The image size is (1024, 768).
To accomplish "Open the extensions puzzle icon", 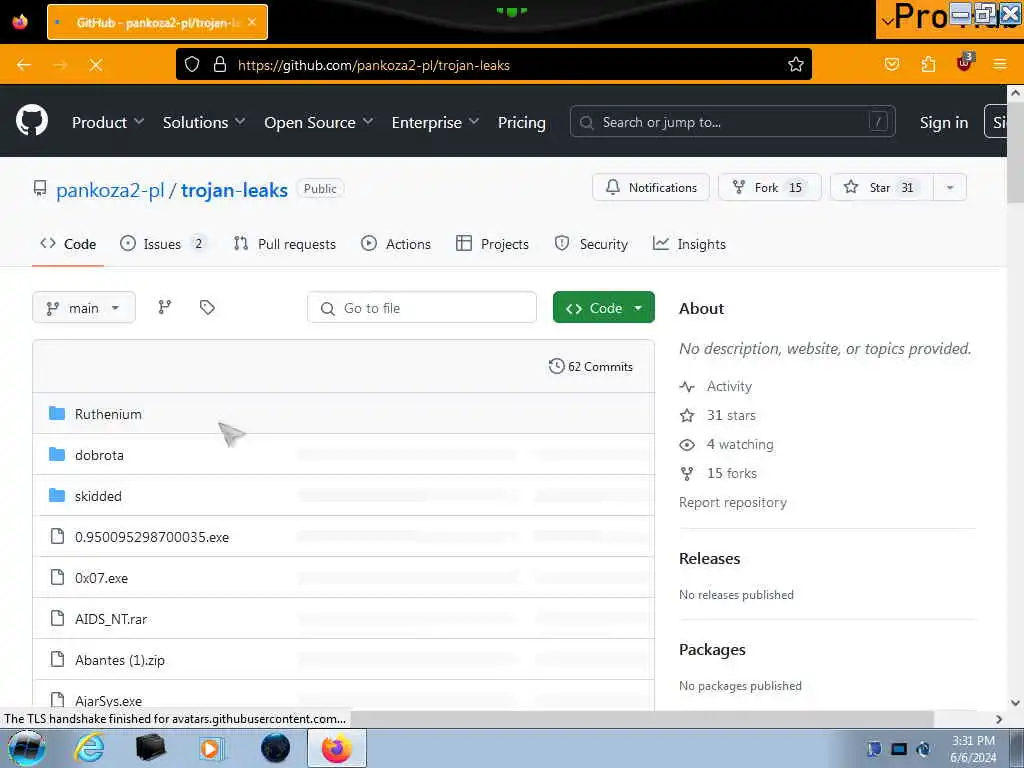I will tap(928, 64).
